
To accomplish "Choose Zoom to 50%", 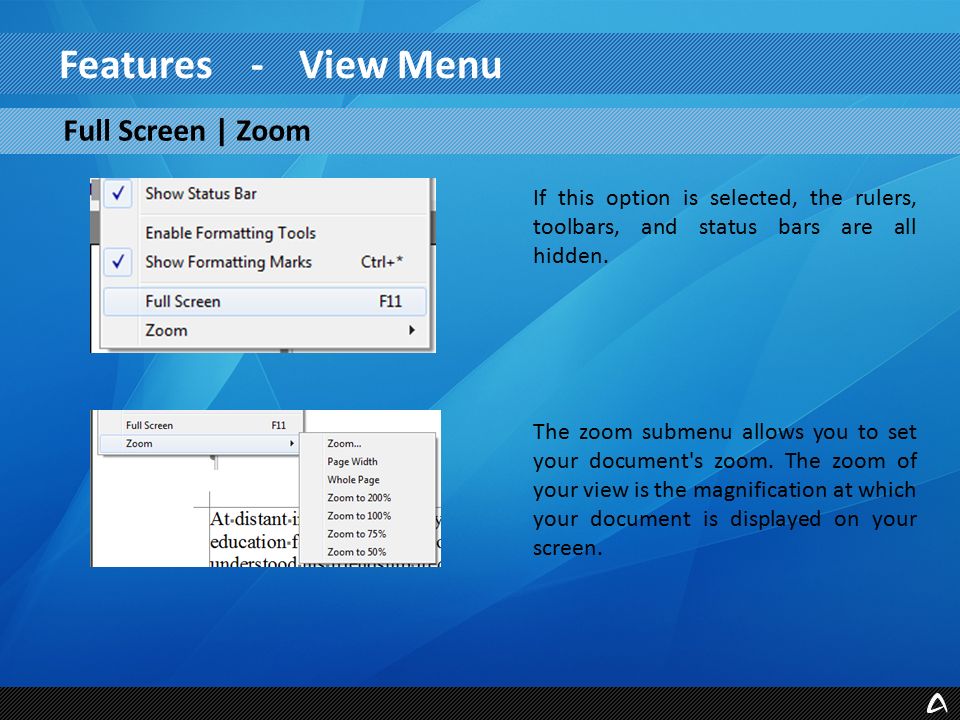I will [x=356, y=552].
